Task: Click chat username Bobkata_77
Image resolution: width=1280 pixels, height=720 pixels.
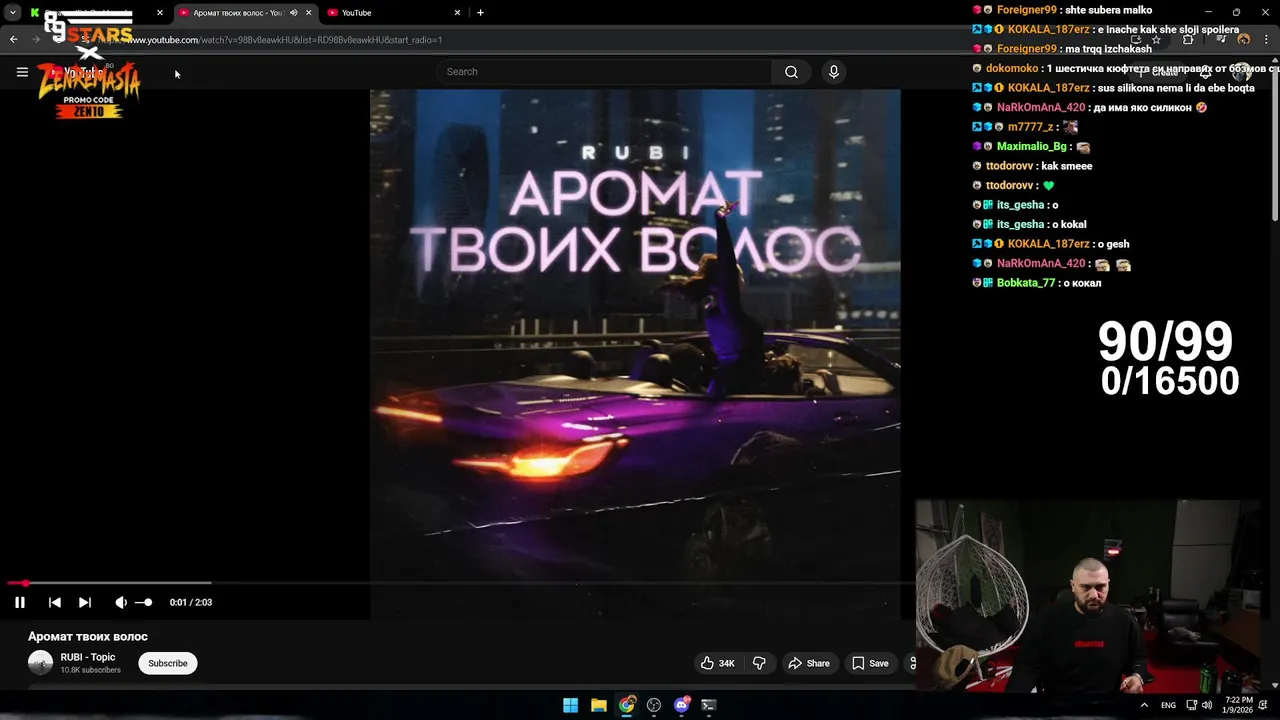Action: pyautogui.click(x=1026, y=283)
